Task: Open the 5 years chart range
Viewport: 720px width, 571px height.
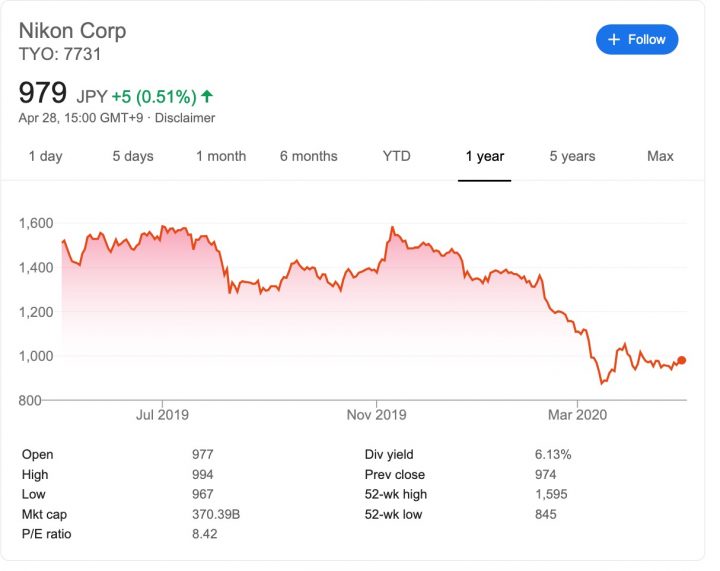Action: pyautogui.click(x=572, y=156)
